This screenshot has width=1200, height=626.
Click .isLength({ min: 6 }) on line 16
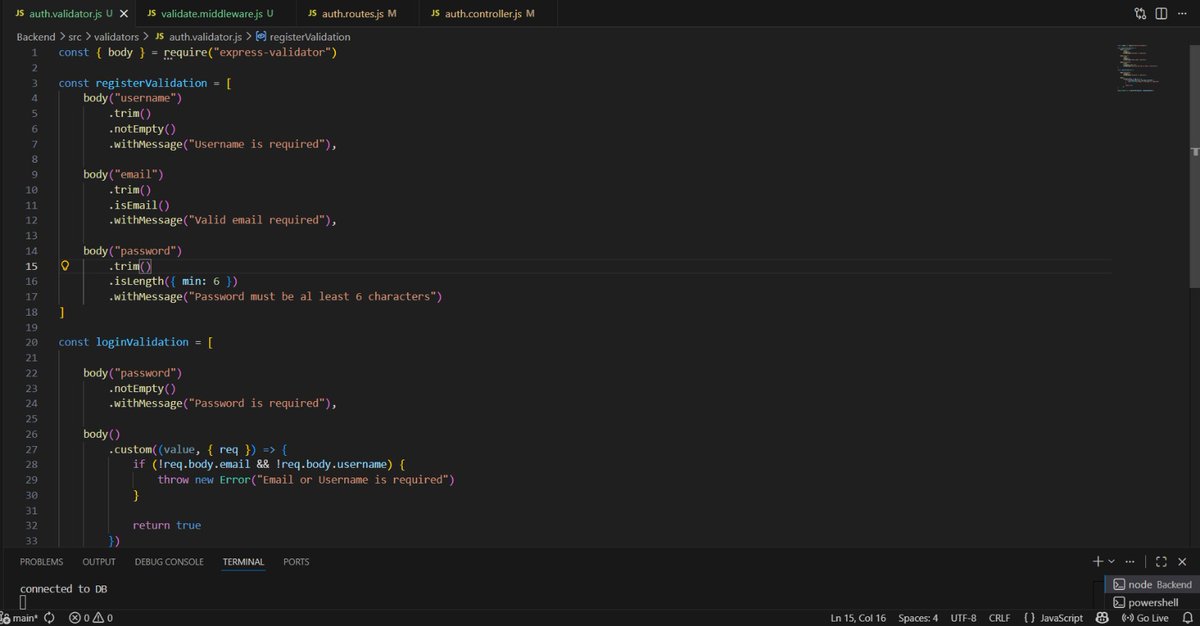(x=174, y=281)
